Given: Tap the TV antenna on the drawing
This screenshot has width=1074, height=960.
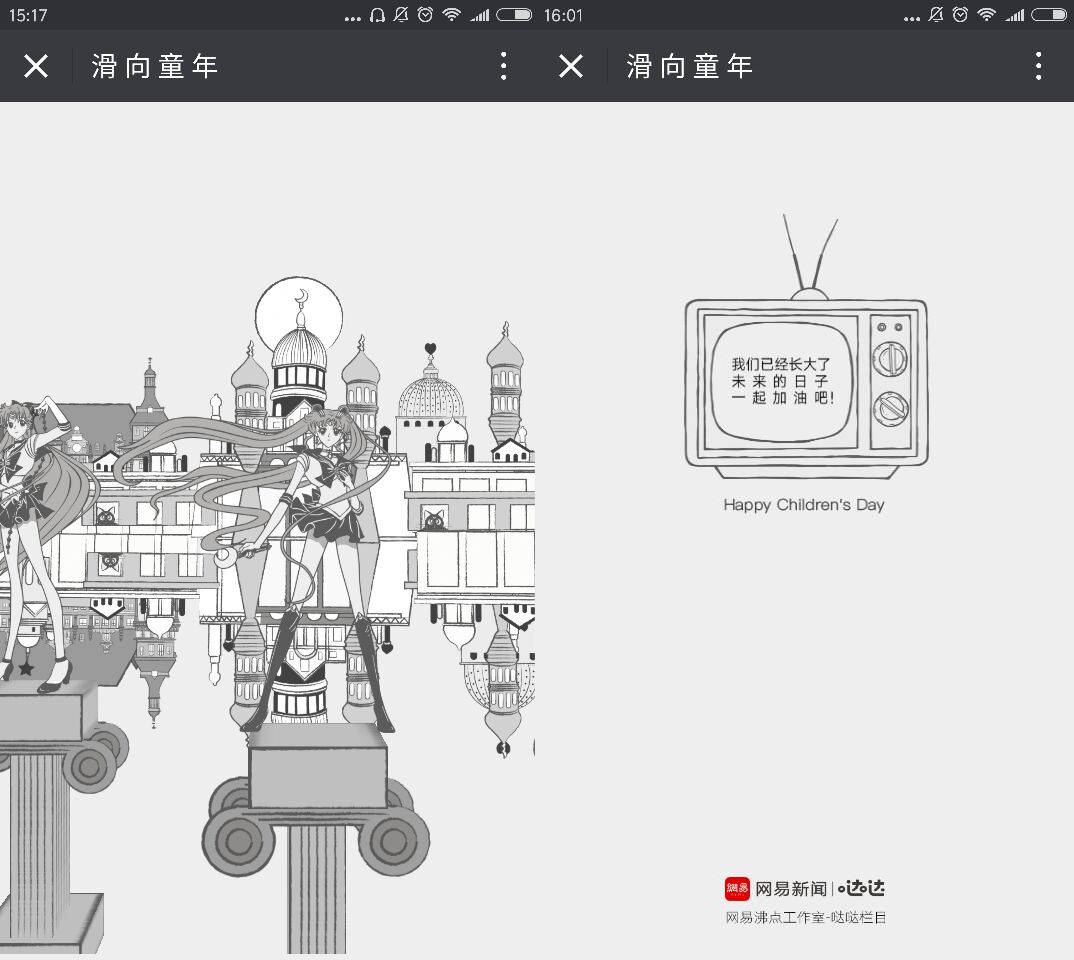Looking at the screenshot, I should coord(810,257).
